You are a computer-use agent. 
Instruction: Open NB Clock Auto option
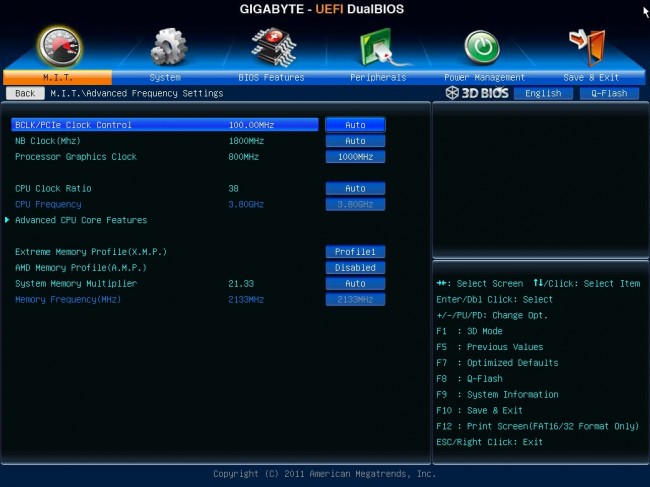(x=355, y=141)
